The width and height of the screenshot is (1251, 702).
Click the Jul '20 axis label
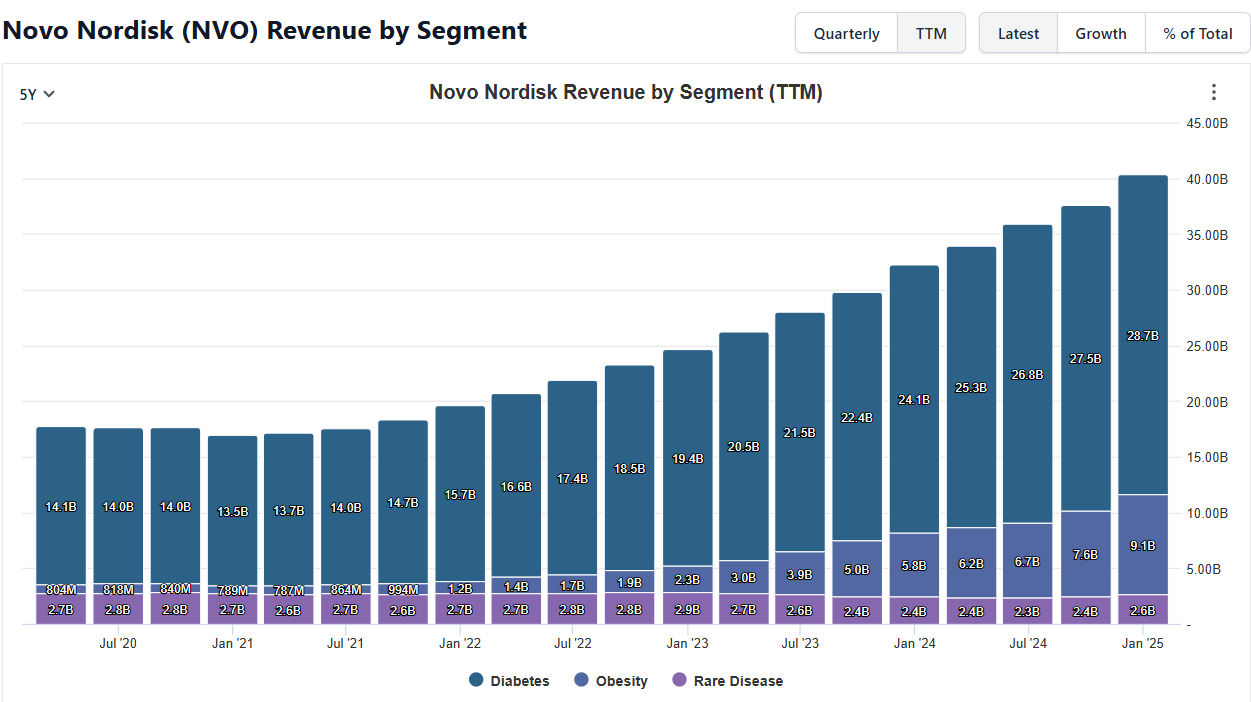(118, 643)
